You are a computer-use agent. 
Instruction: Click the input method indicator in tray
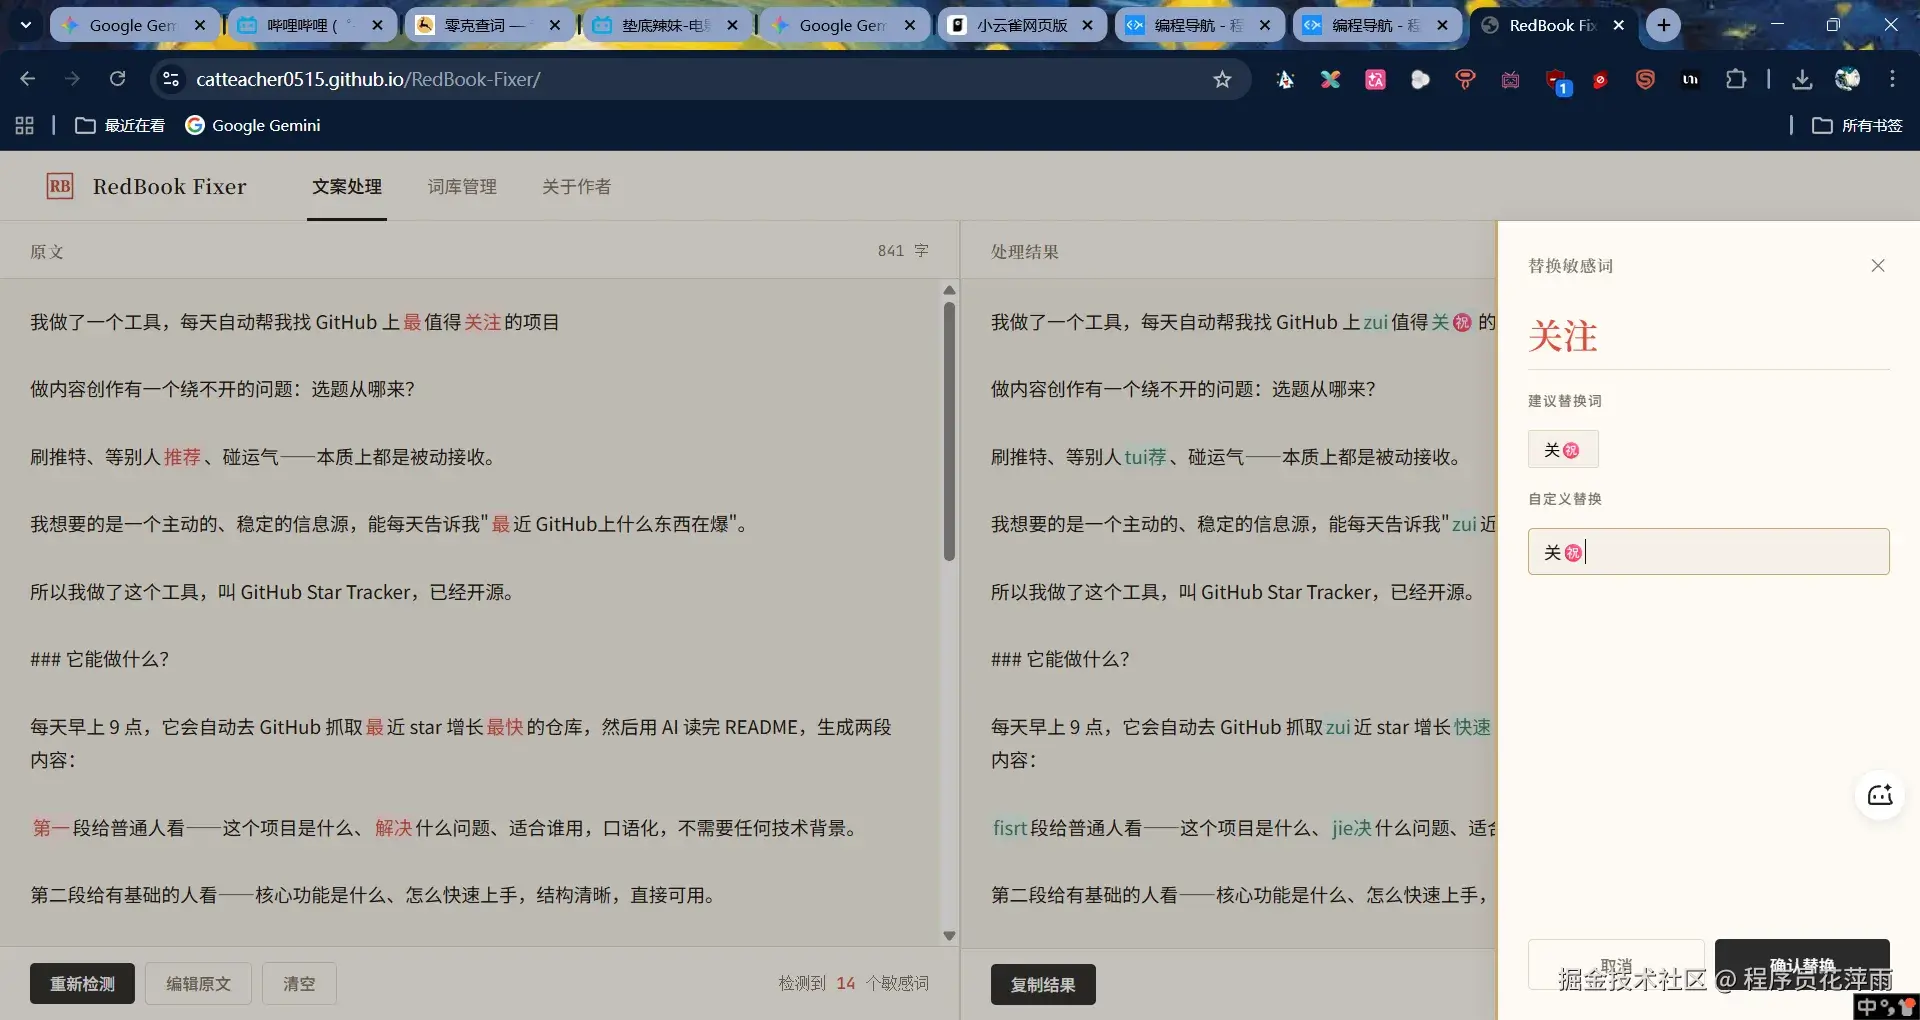tap(1868, 1007)
